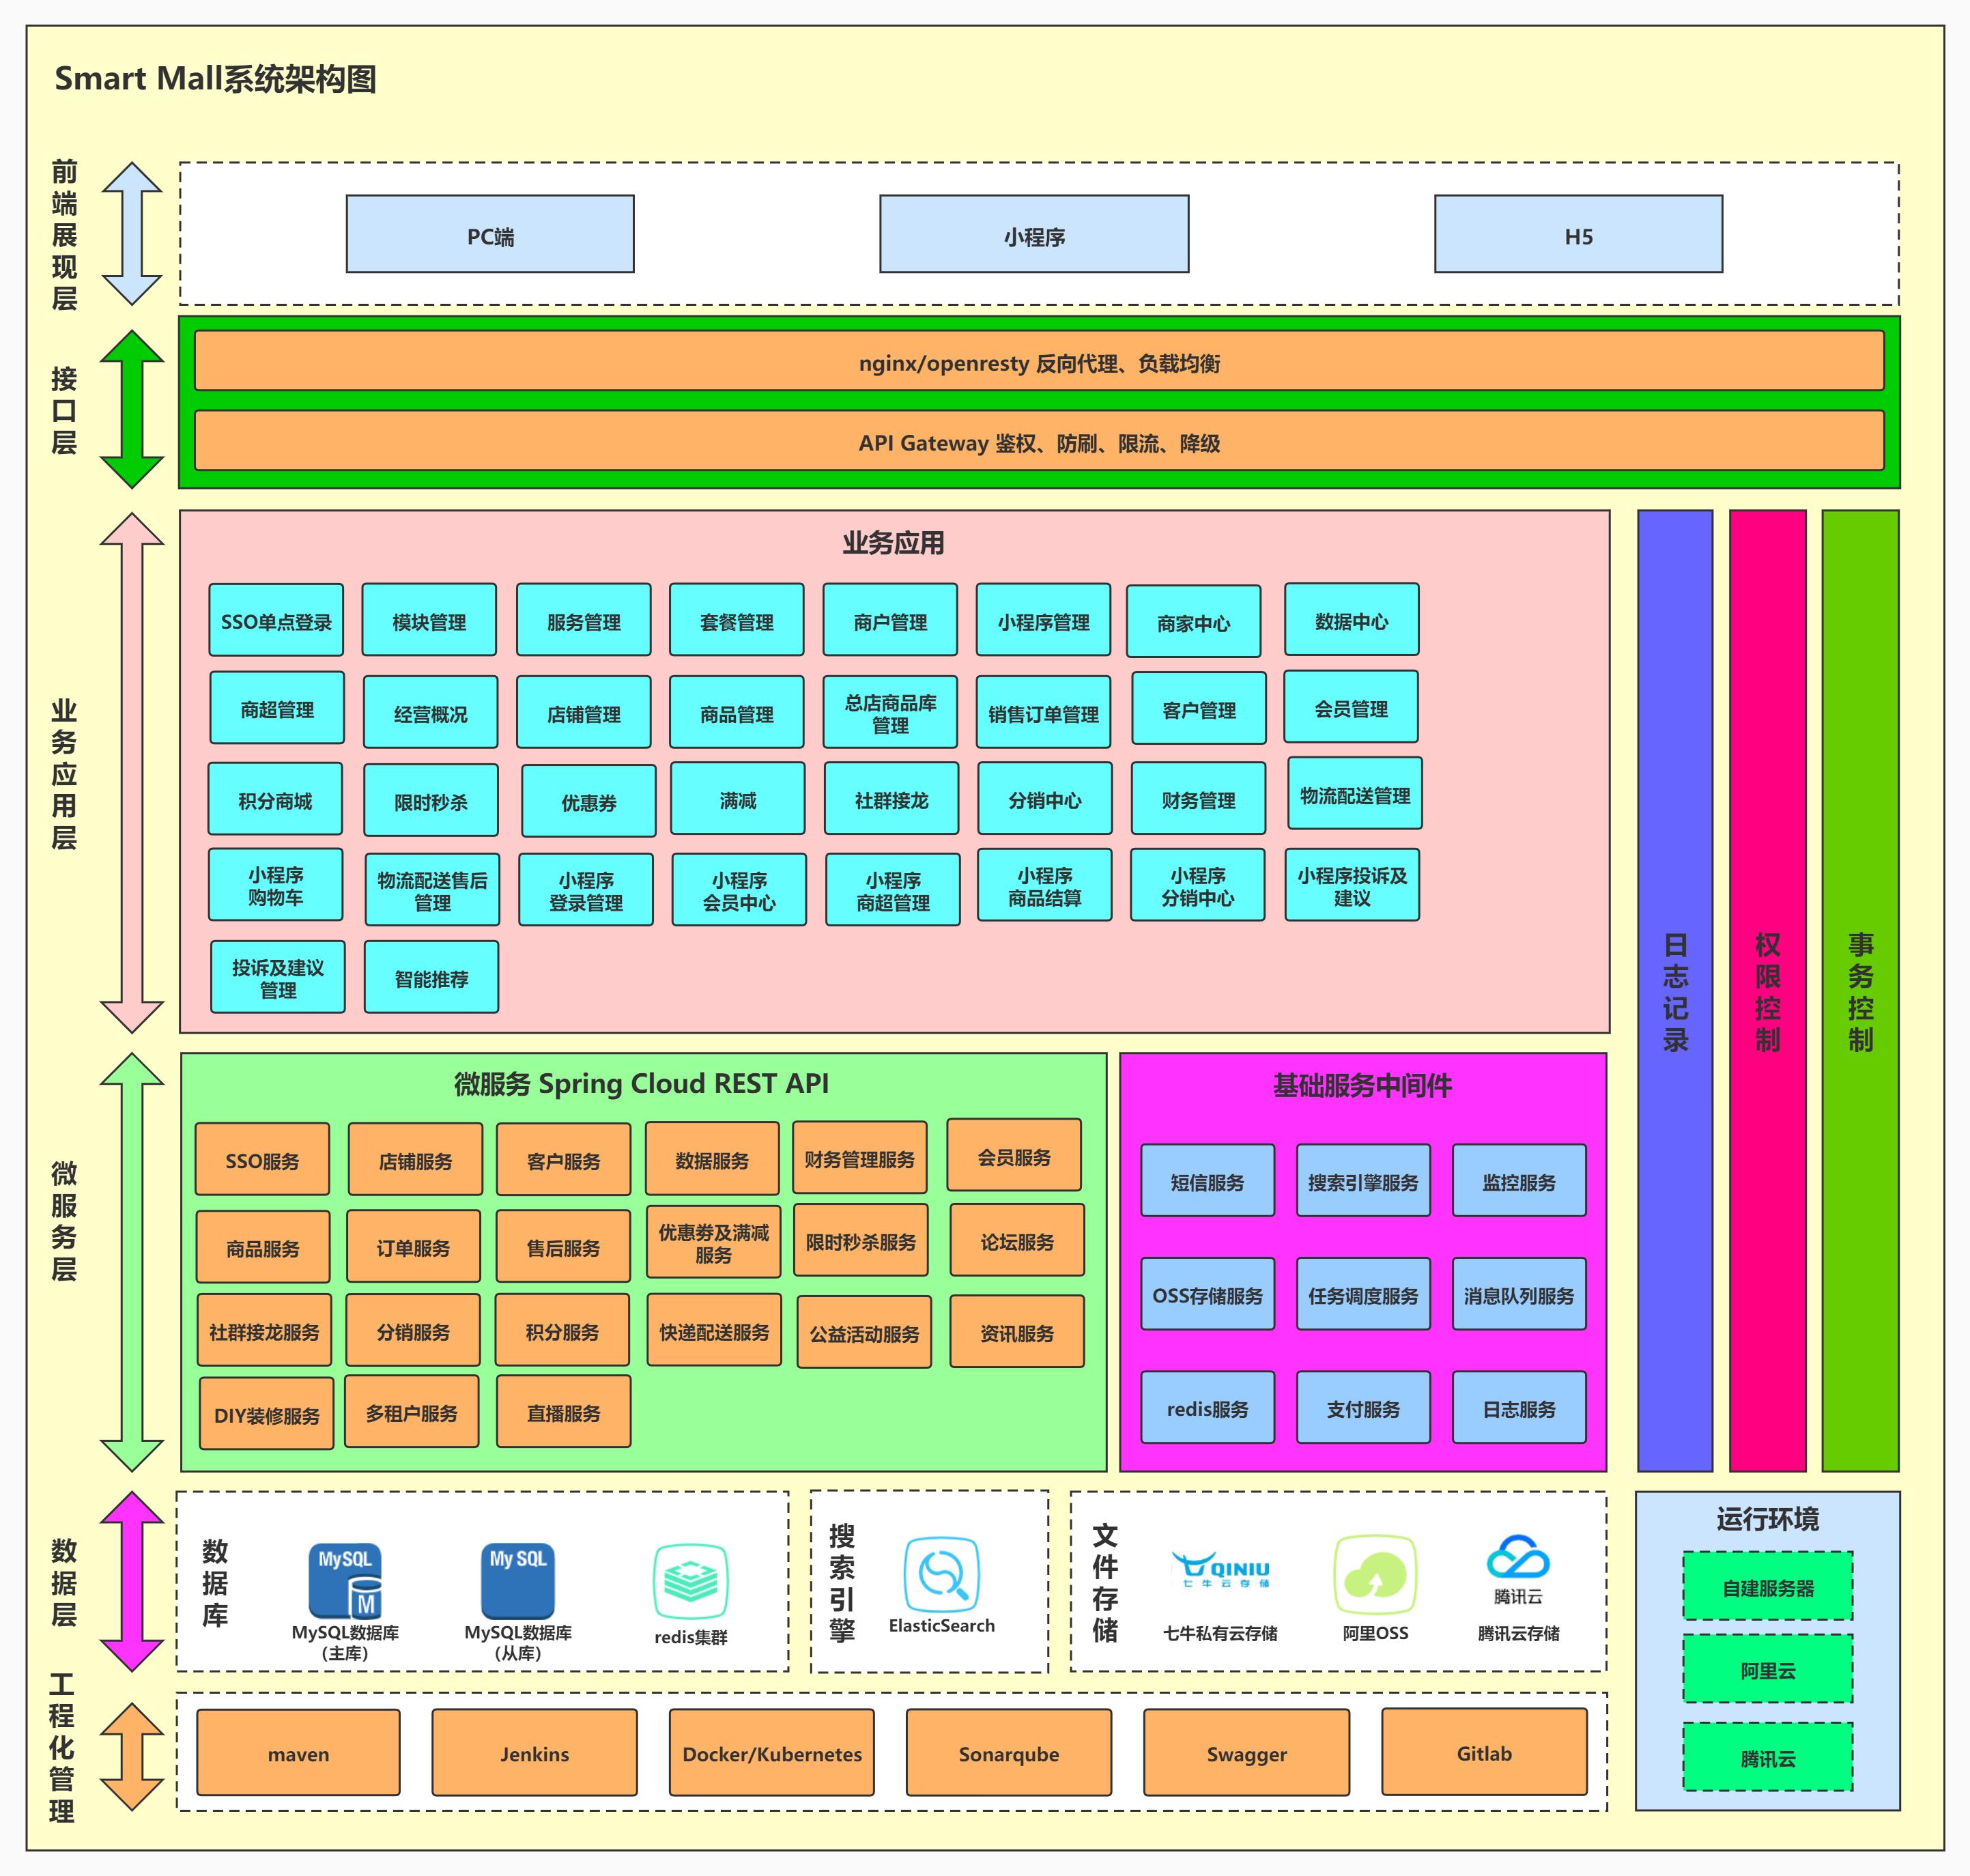Click the 阿里云 runtime environment box
Viewport: 1970px width, 1876px height.
coord(1767,1669)
